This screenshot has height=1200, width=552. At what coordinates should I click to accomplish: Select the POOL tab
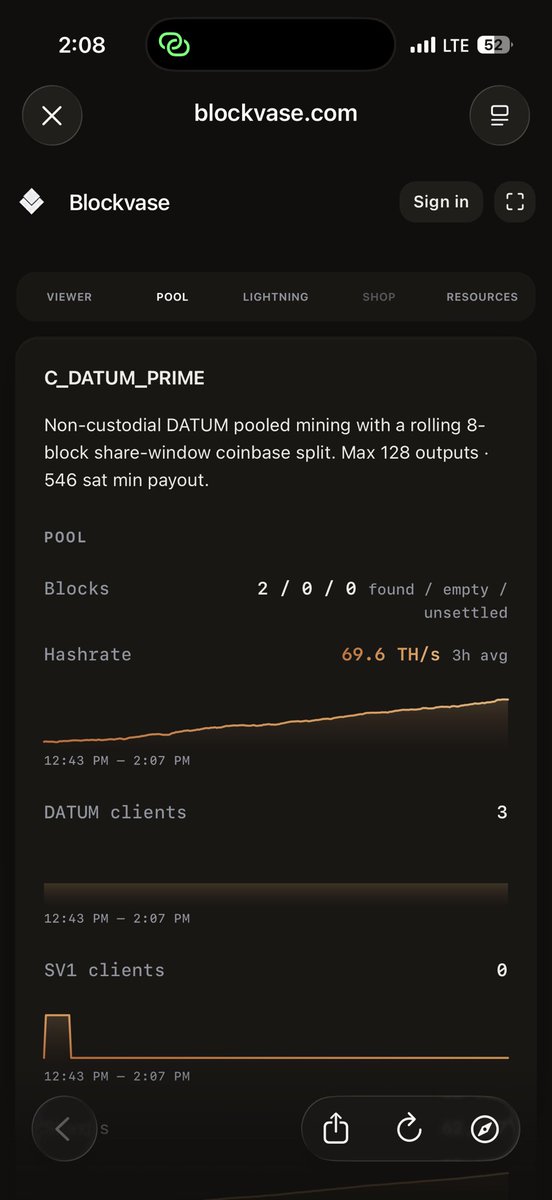point(172,297)
